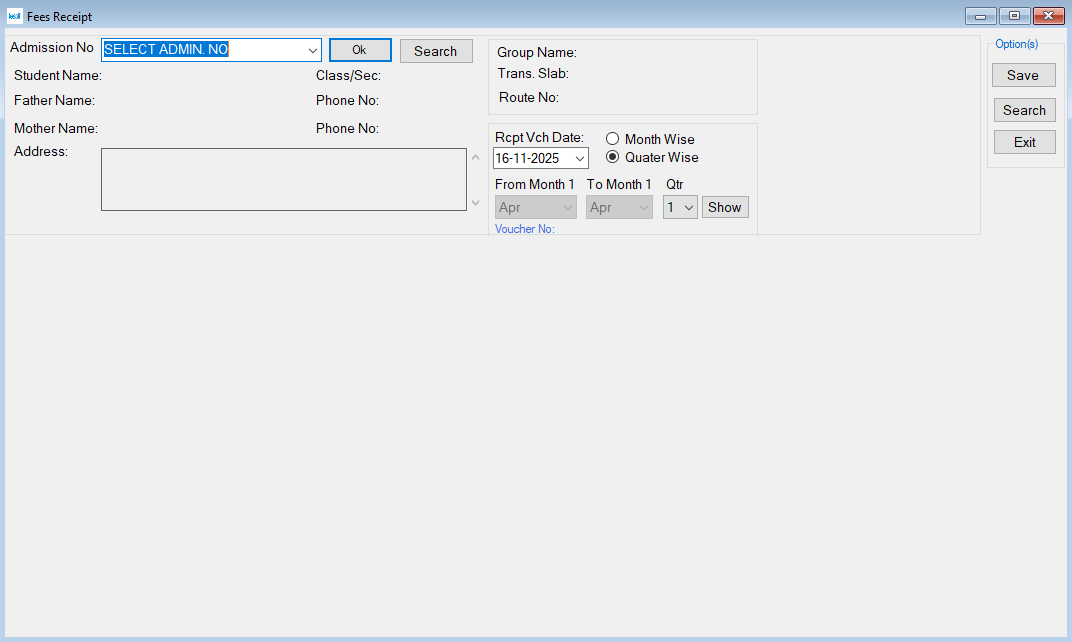Click Search button next to Ok

coord(436,51)
